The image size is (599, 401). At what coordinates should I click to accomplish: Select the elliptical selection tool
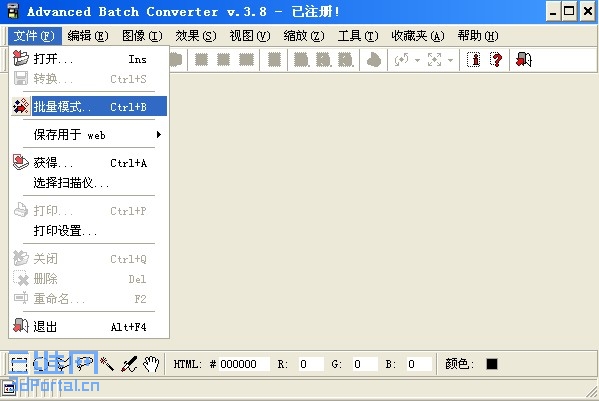(x=41, y=364)
